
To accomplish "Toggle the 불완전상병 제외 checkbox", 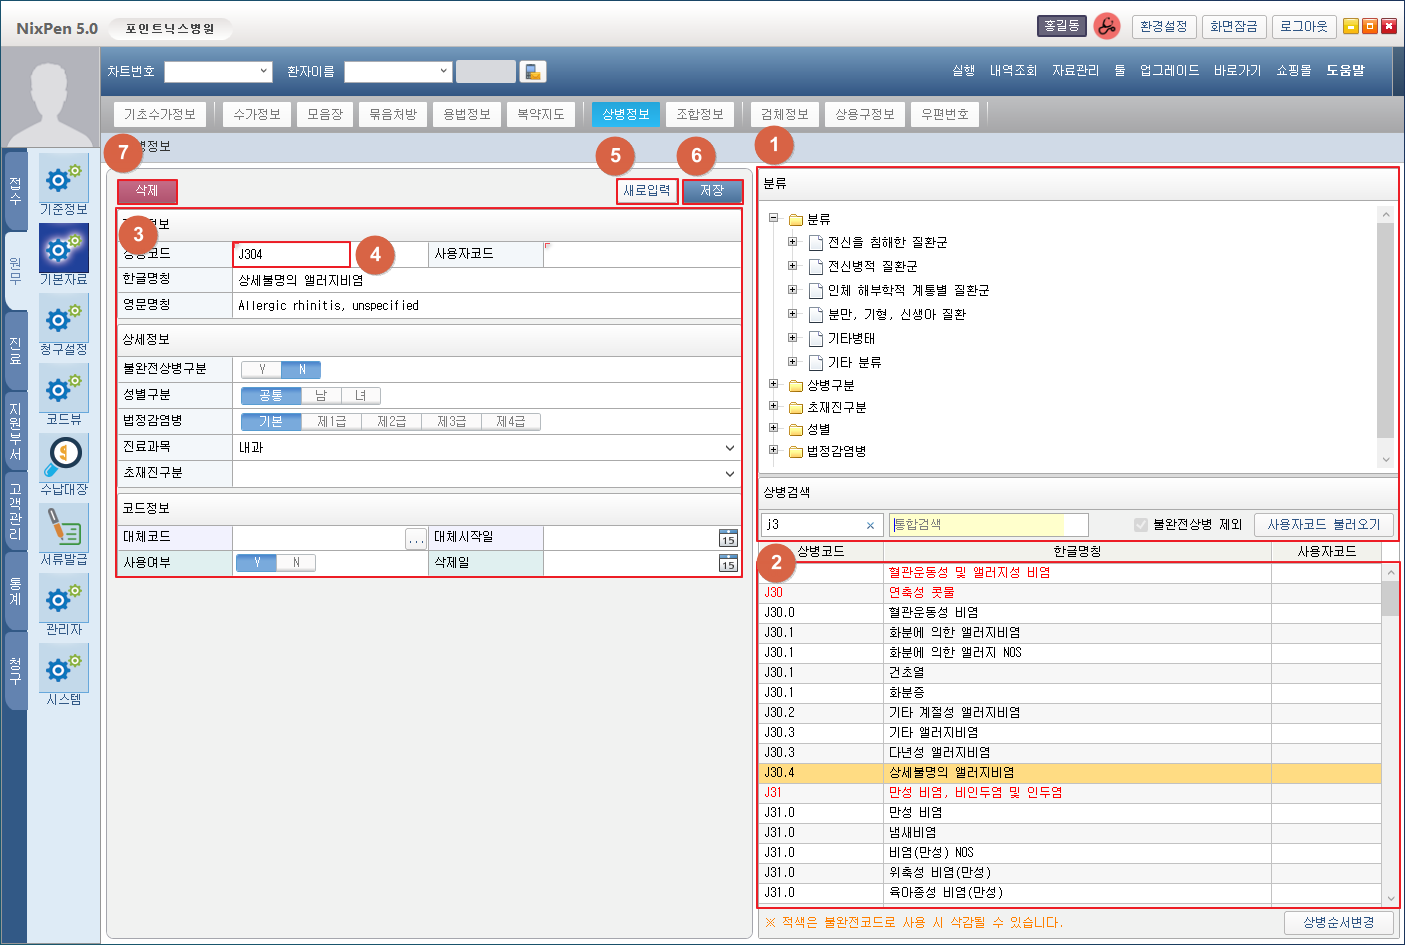I will tap(1141, 525).
